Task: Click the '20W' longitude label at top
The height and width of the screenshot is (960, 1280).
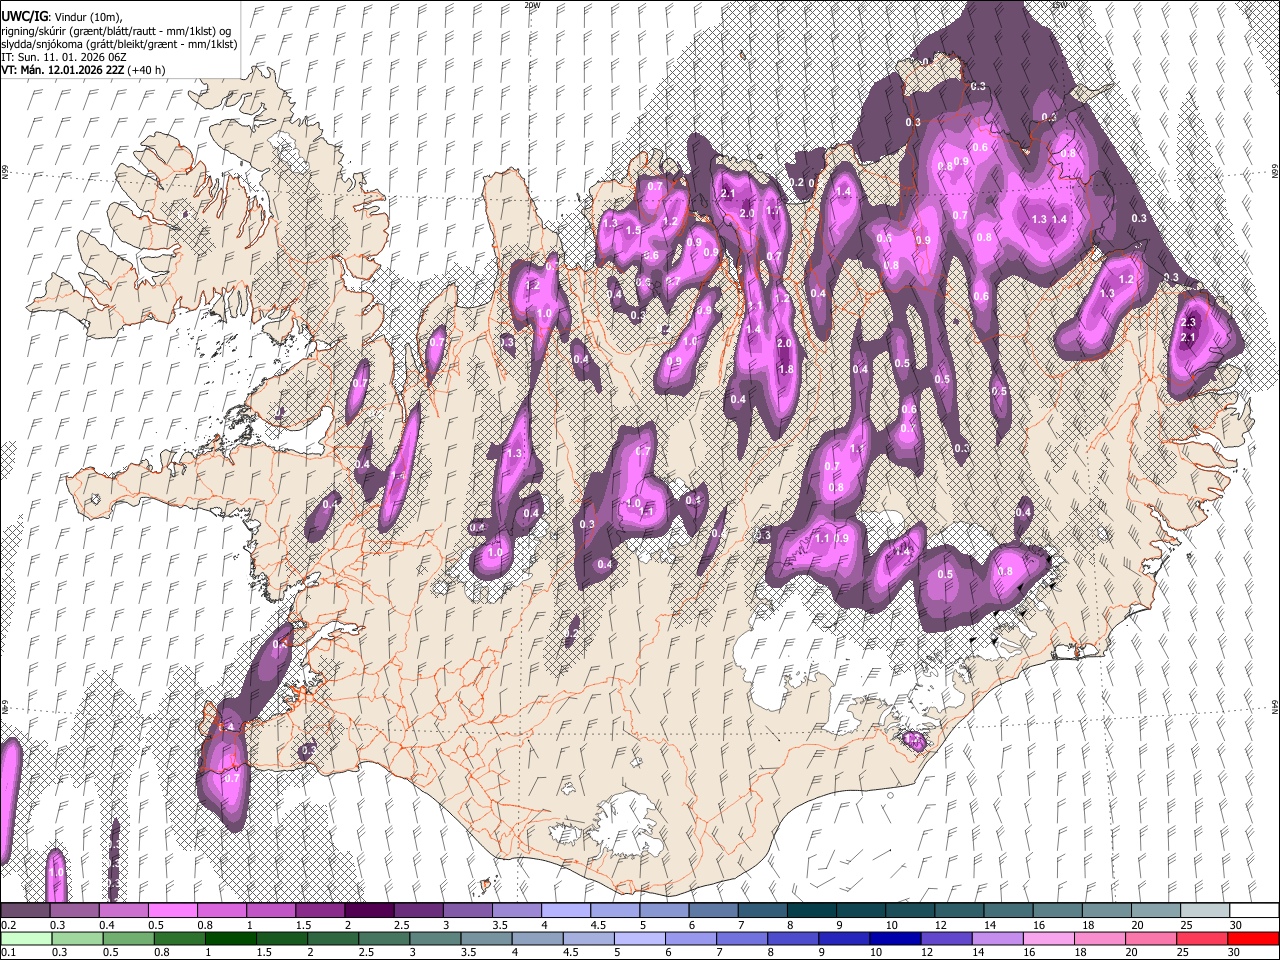Action: 532,5
